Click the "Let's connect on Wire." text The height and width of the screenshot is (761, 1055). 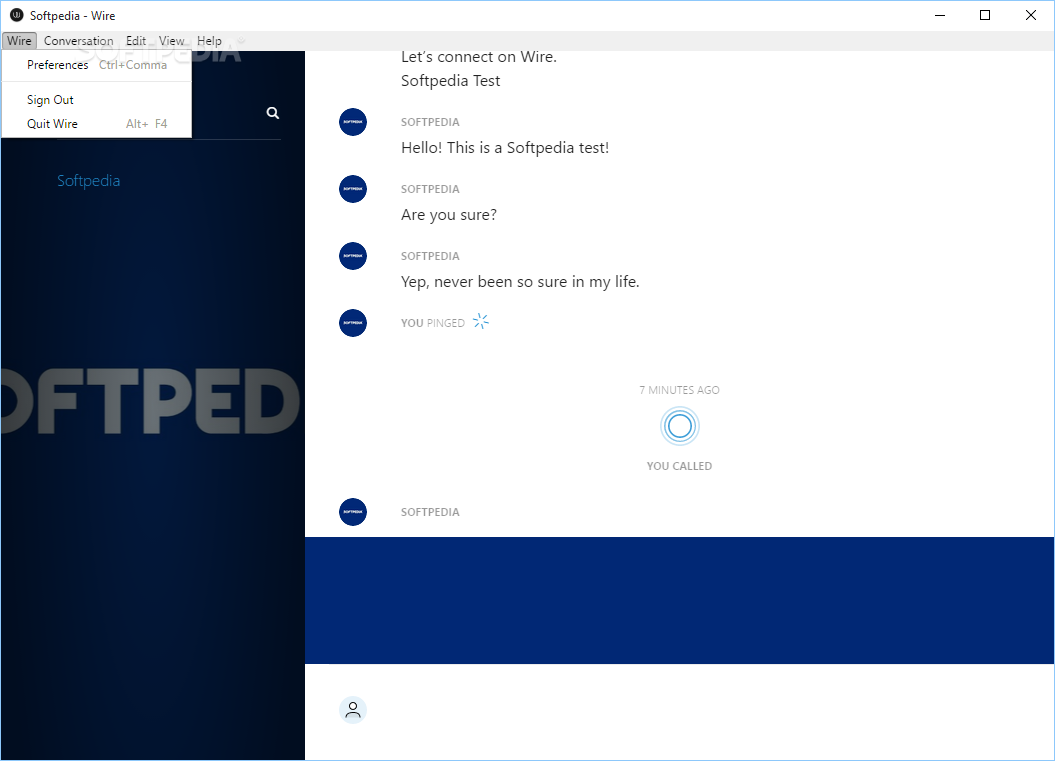[x=479, y=57]
